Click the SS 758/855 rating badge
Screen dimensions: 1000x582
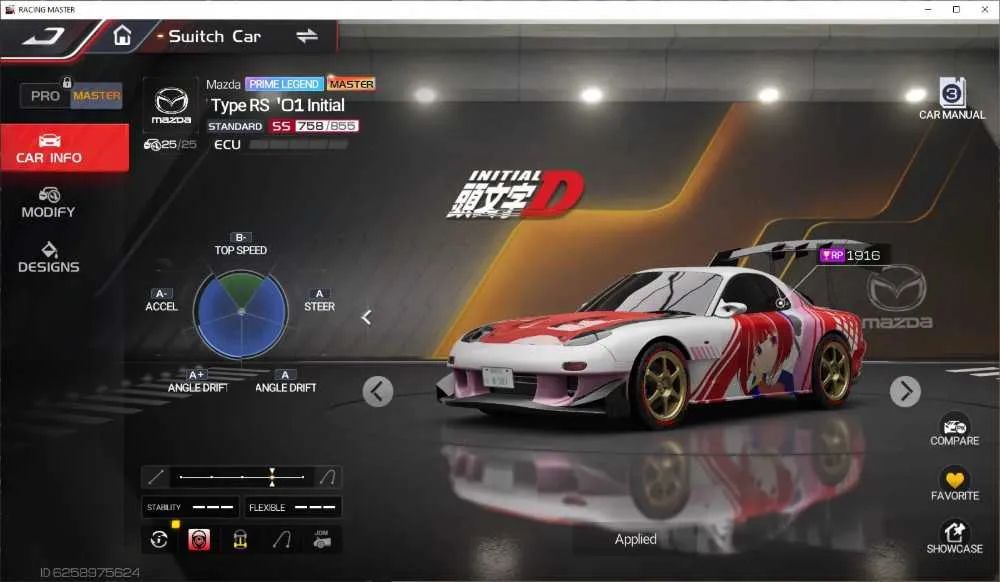[314, 126]
